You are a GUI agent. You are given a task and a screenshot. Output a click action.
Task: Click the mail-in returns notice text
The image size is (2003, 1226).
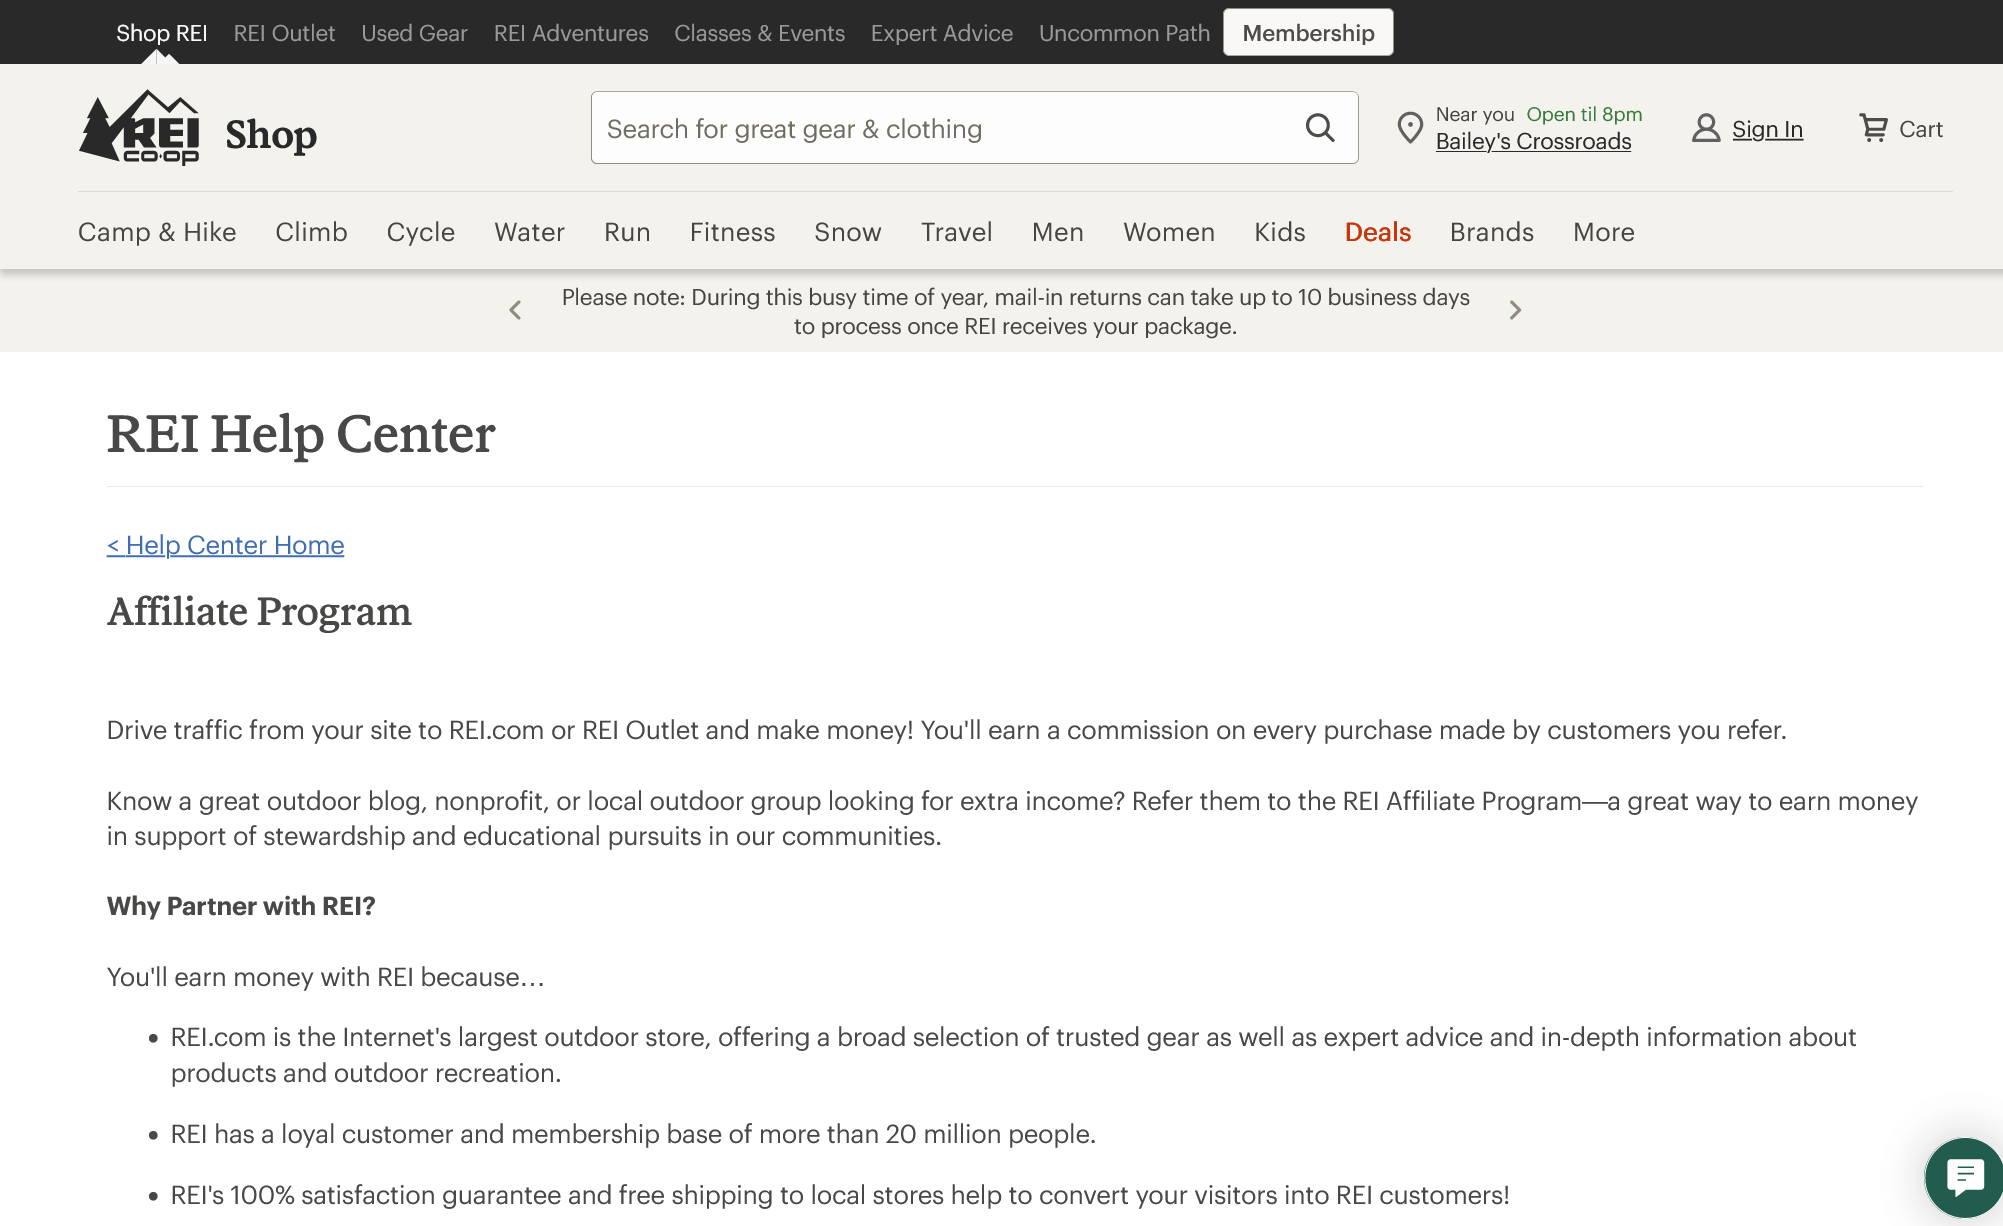coord(1015,311)
